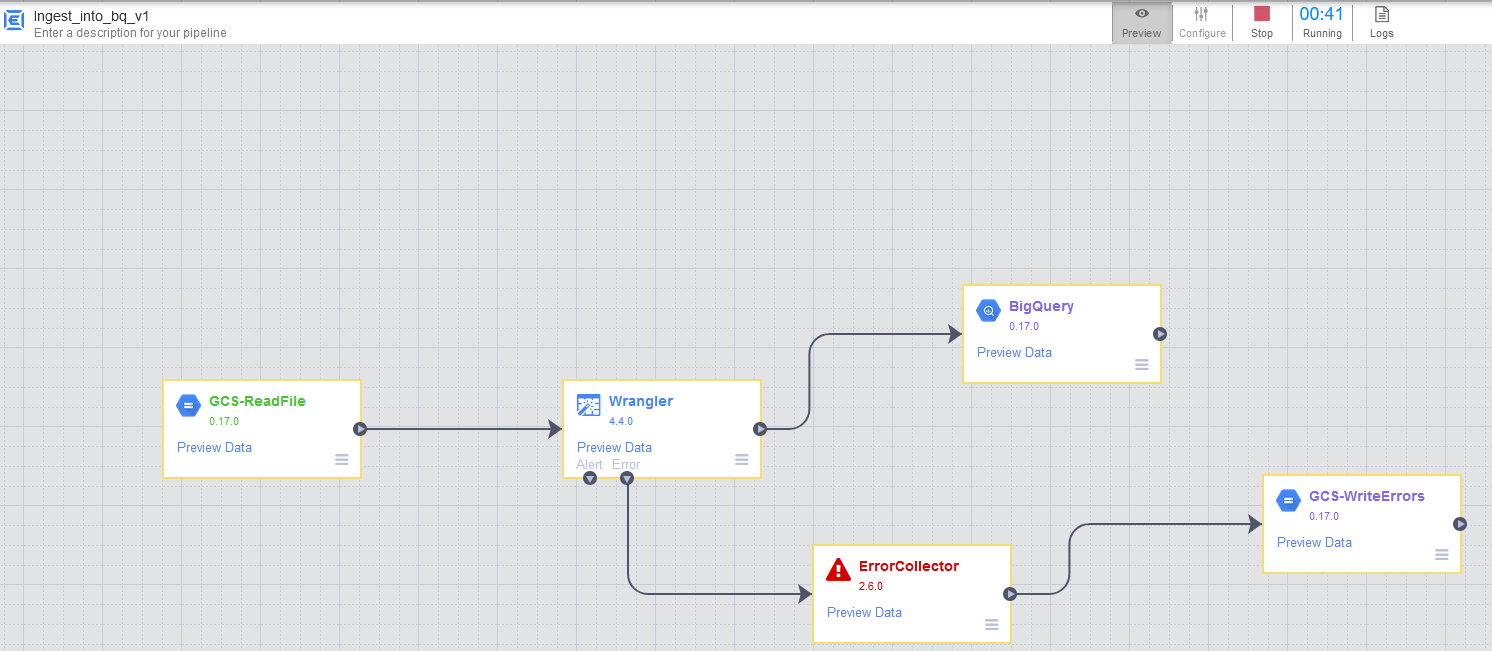The image size is (1492, 651).
Task: Click the GCS-WriteErrors node hexagon icon
Action: pyautogui.click(x=1288, y=500)
